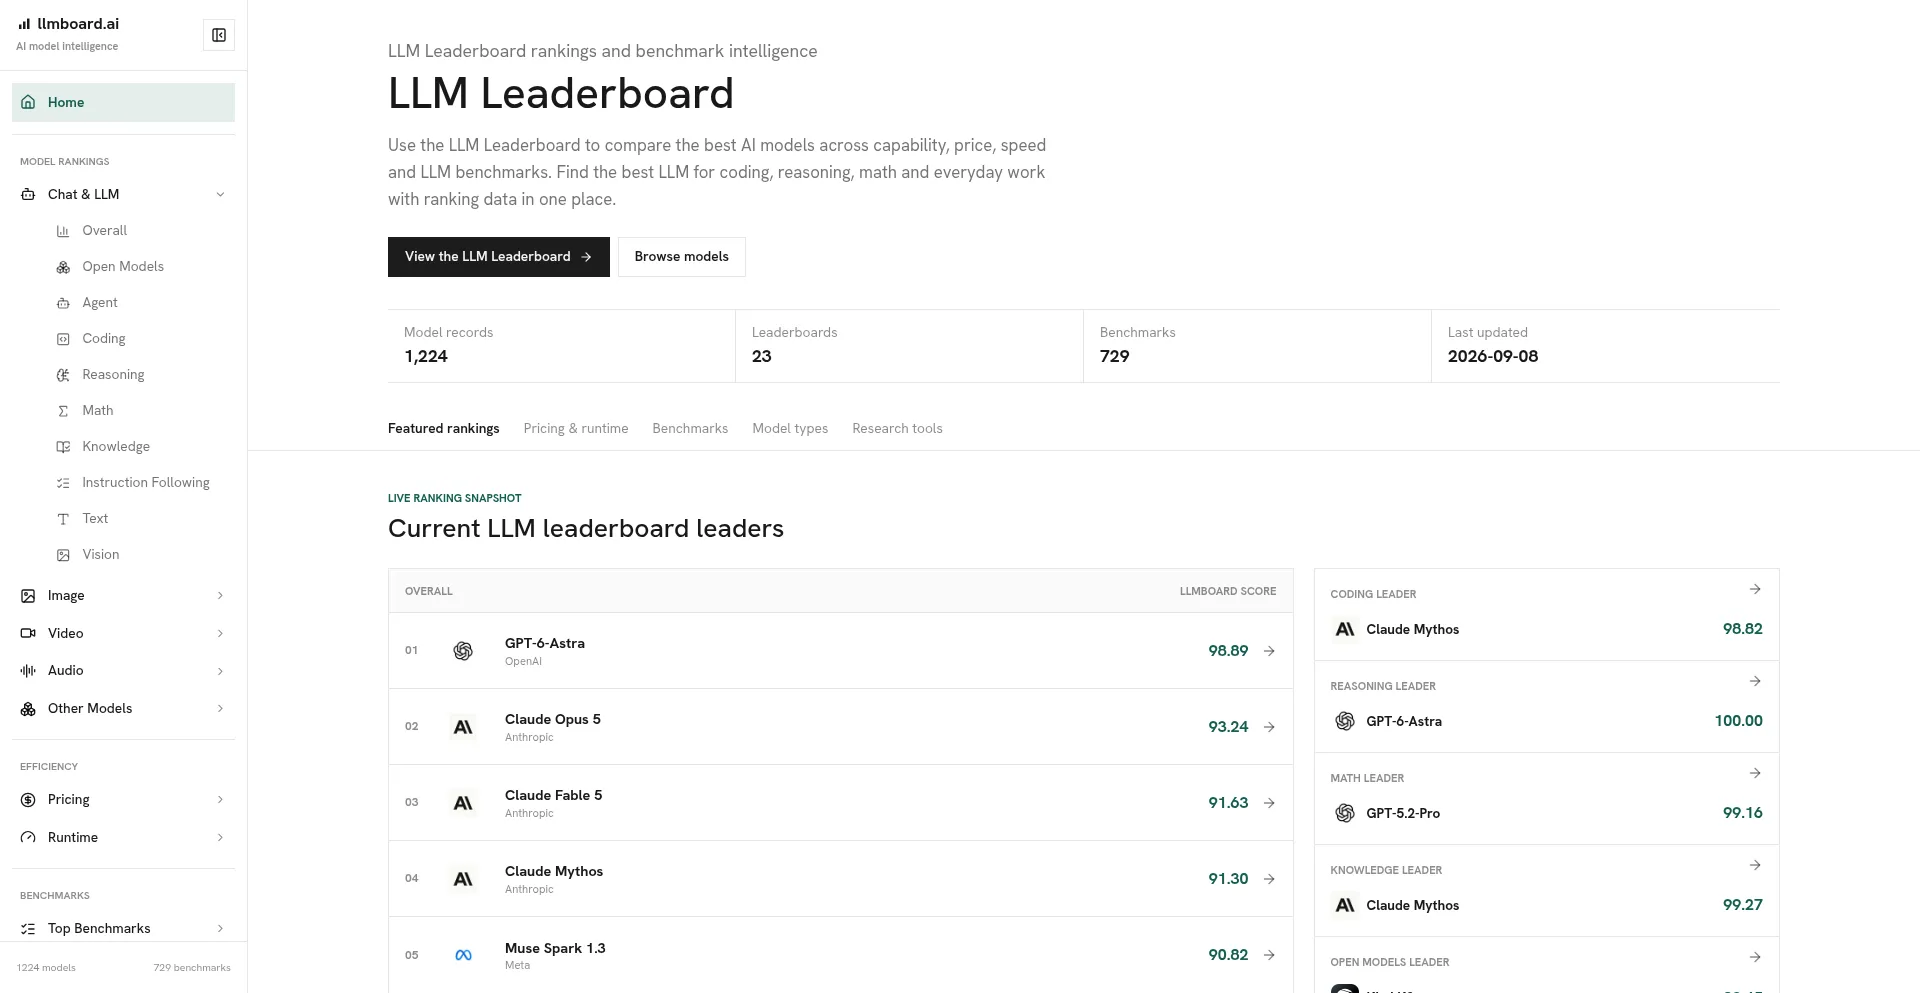Click the Last updated date 2026-09-08

[x=1493, y=356]
